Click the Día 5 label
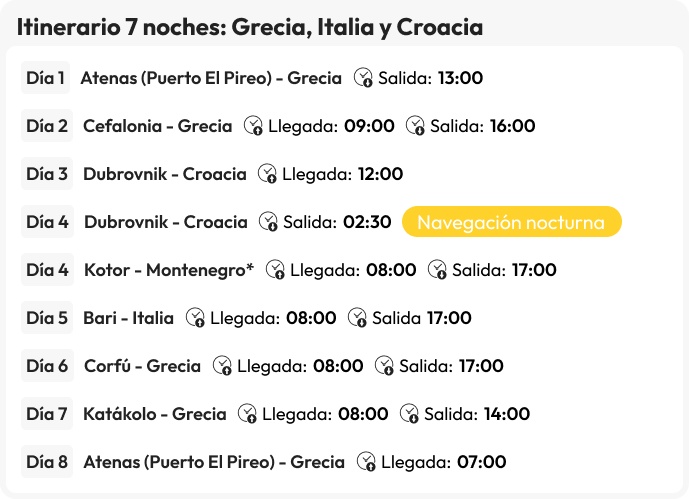 [x=47, y=318]
